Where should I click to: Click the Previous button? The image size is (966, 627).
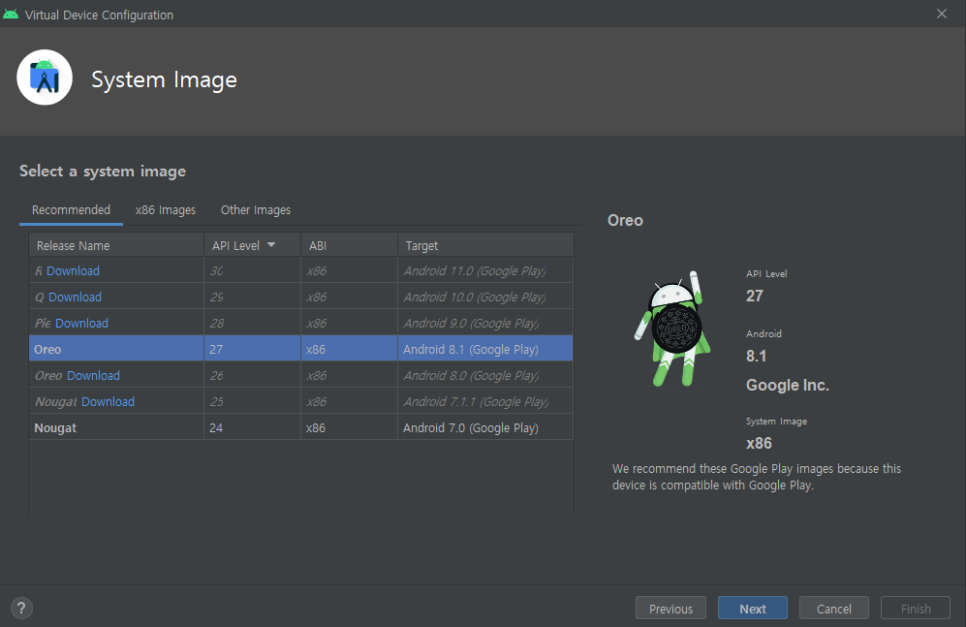pos(671,609)
